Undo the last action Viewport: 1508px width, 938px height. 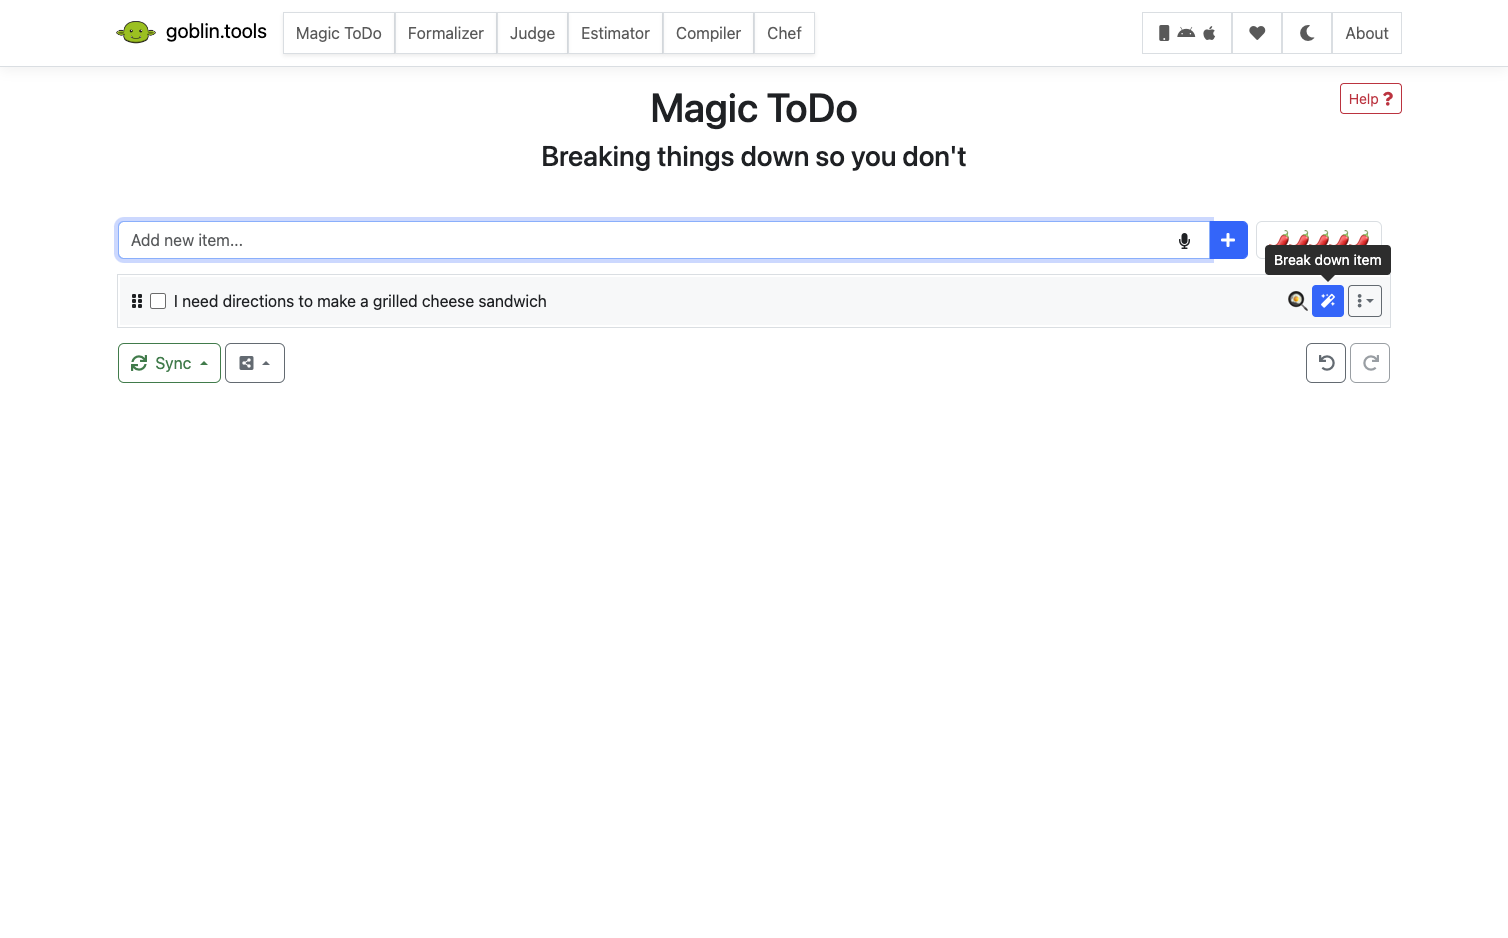click(1326, 363)
